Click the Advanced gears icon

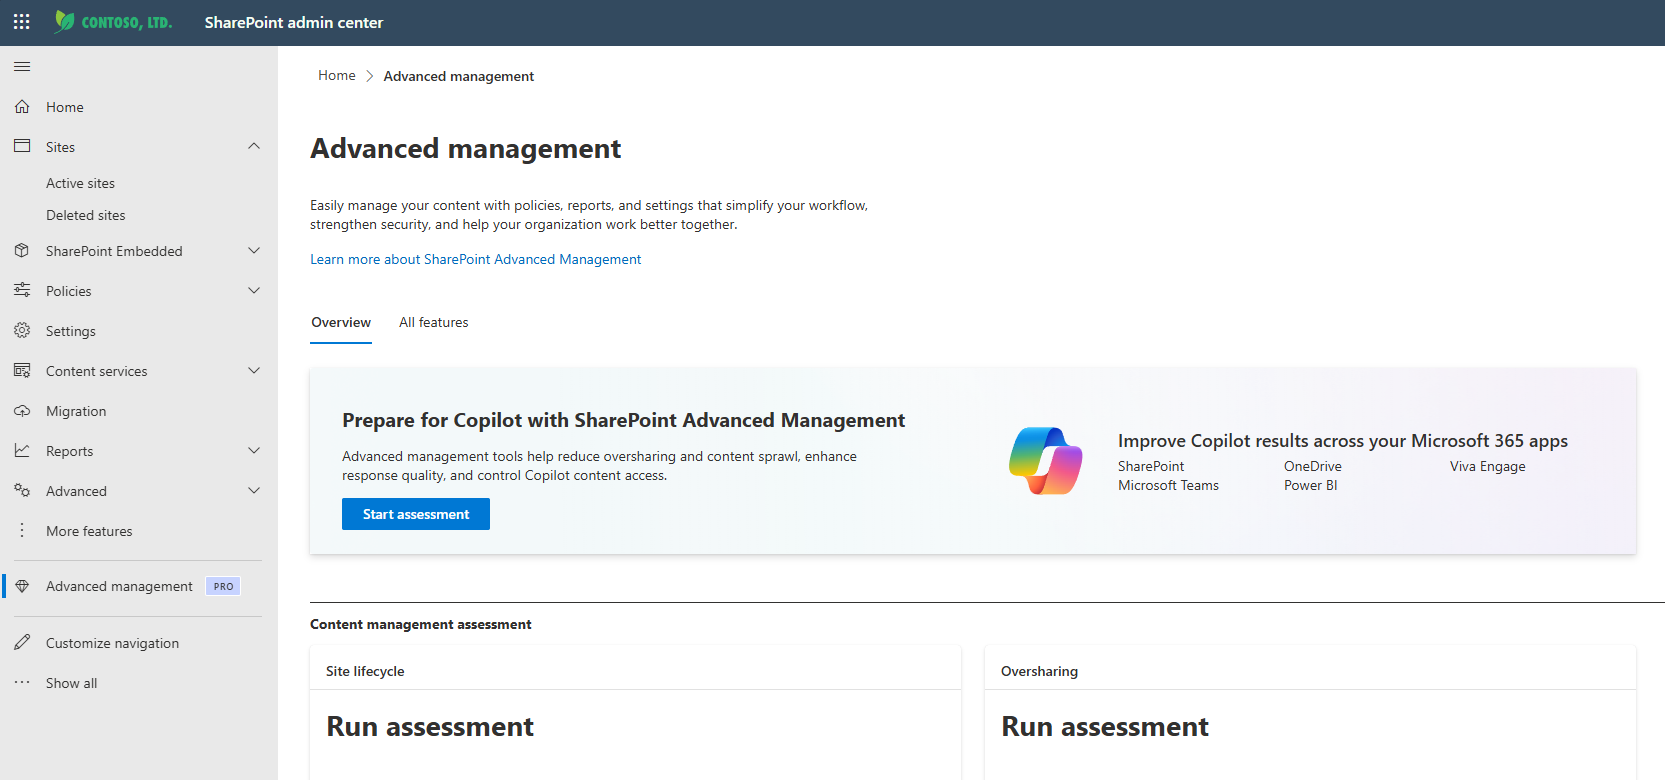tap(22, 491)
